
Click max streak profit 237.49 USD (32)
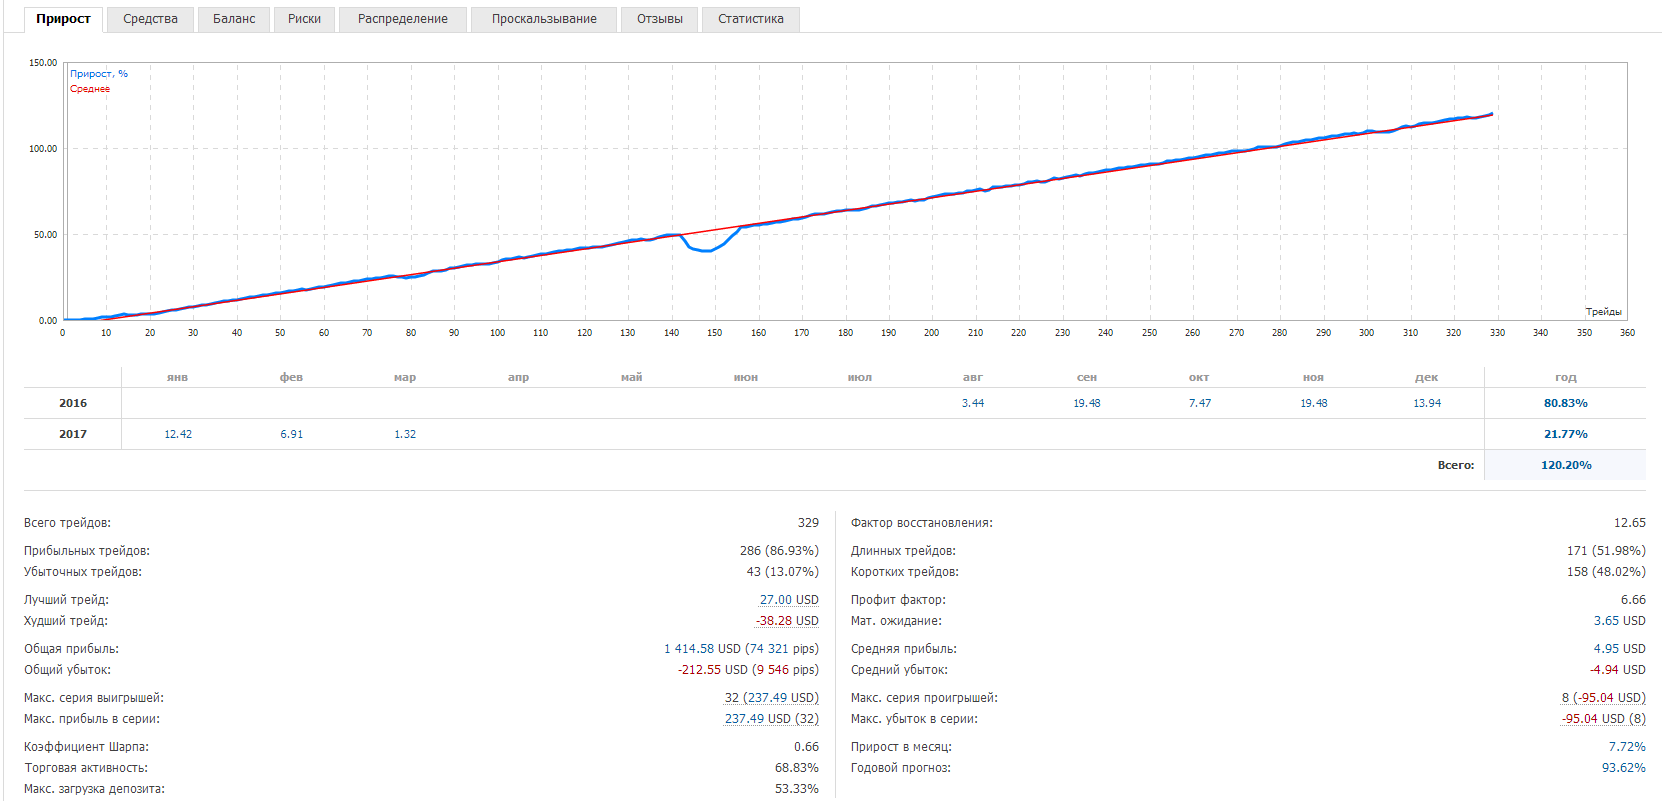(771, 719)
